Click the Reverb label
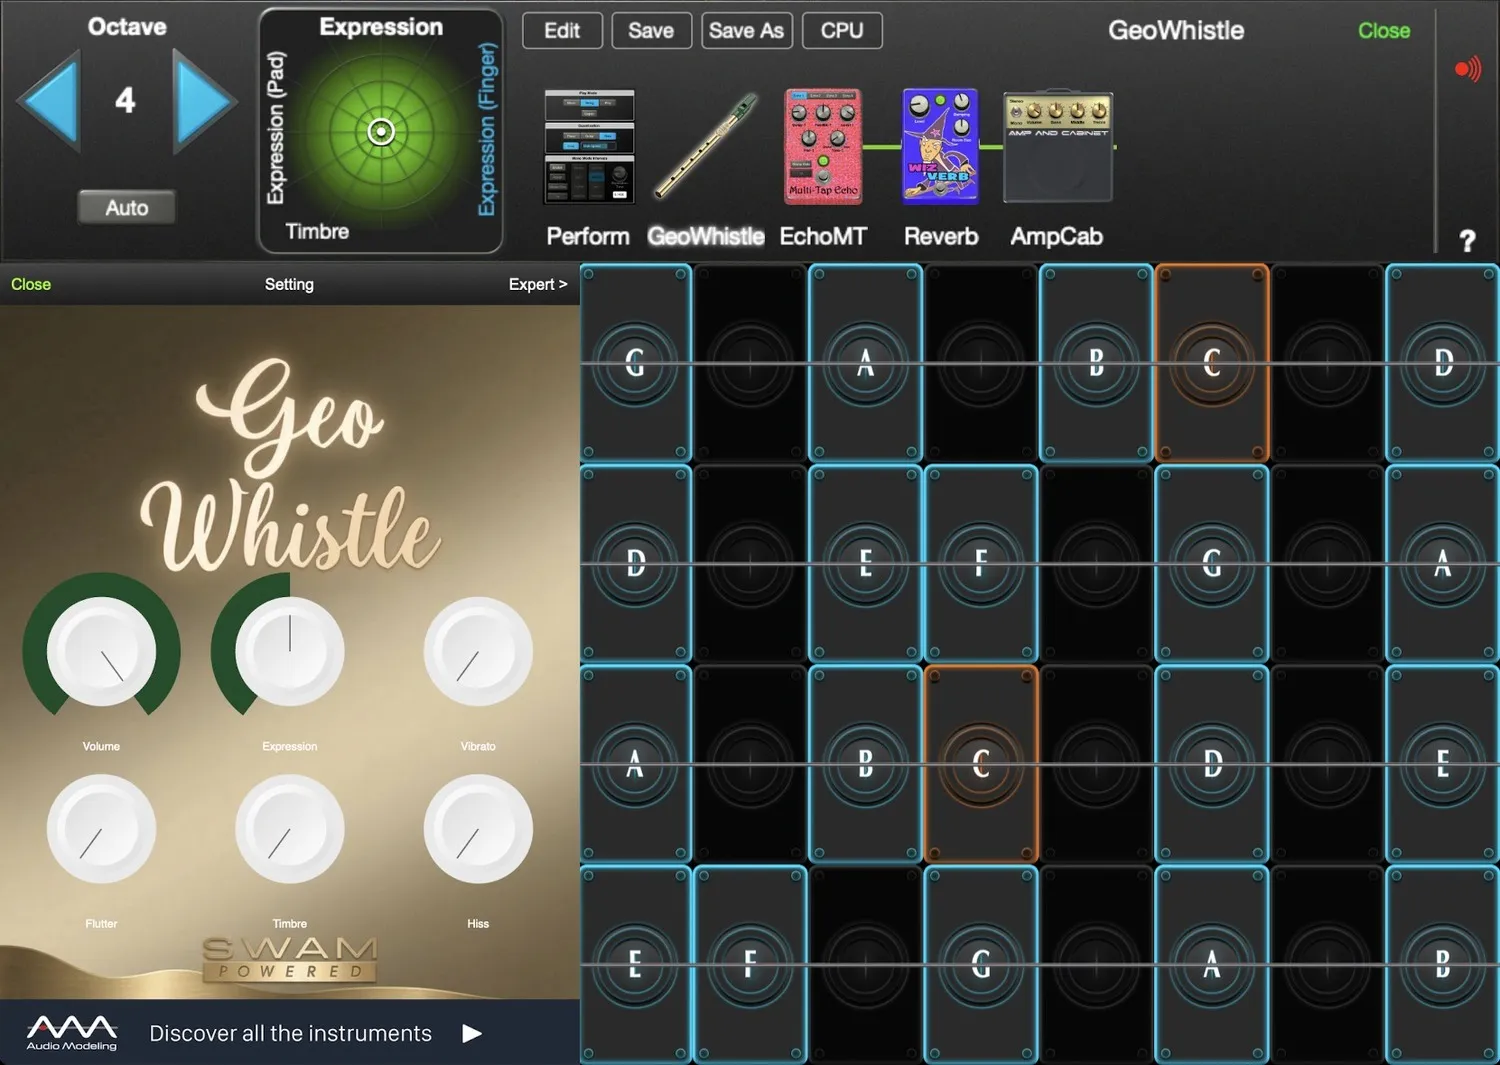The height and width of the screenshot is (1065, 1500). [941, 236]
